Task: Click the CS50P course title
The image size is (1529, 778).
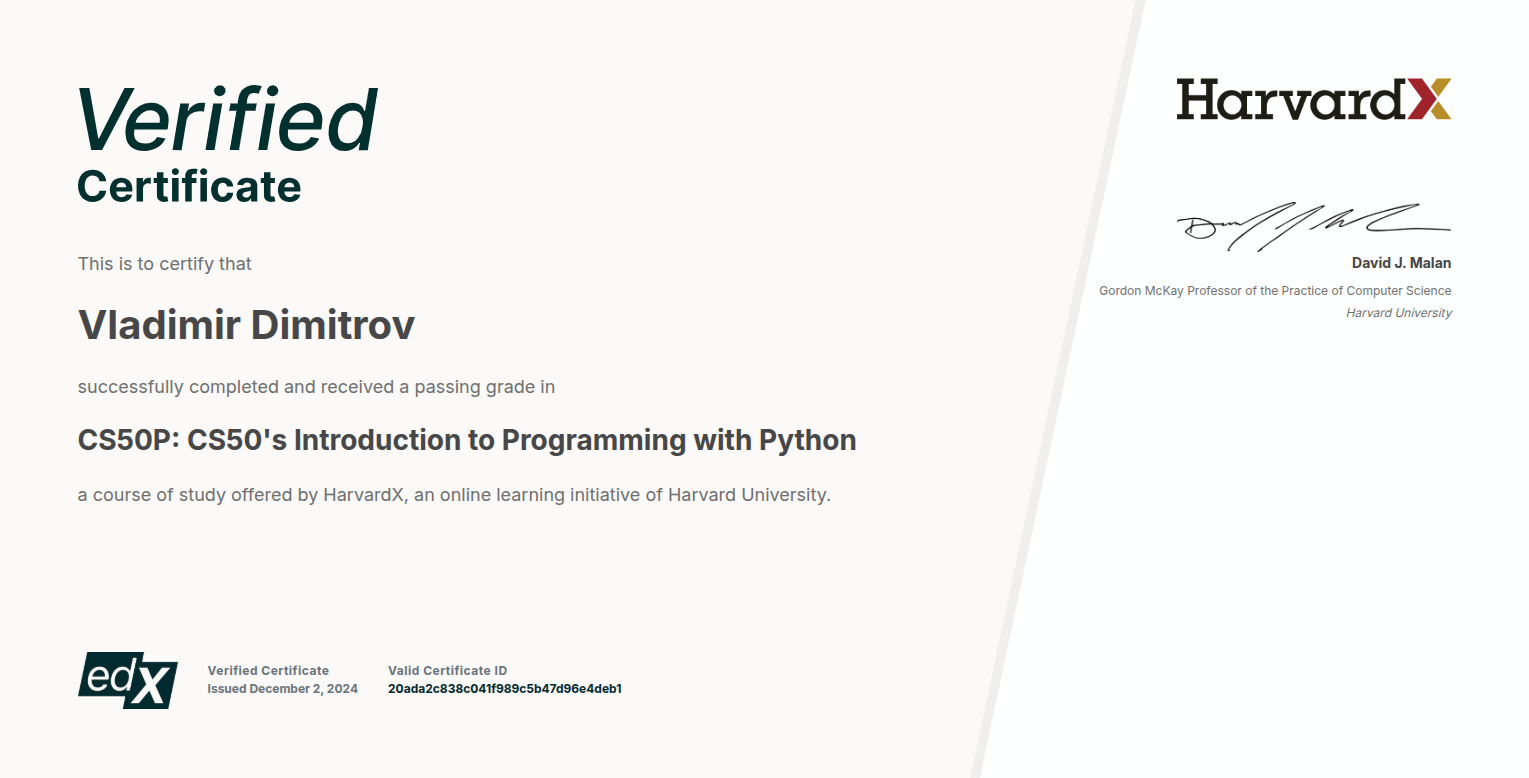Action: point(467,440)
